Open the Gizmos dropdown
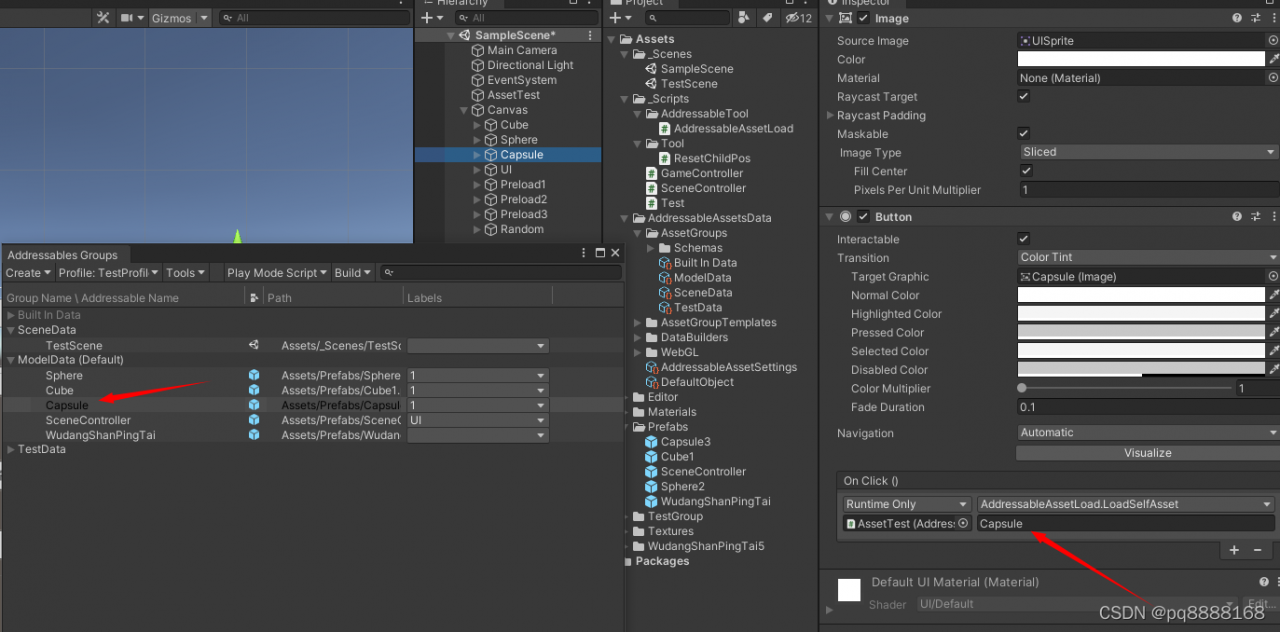The width and height of the screenshot is (1280, 632). click(180, 18)
